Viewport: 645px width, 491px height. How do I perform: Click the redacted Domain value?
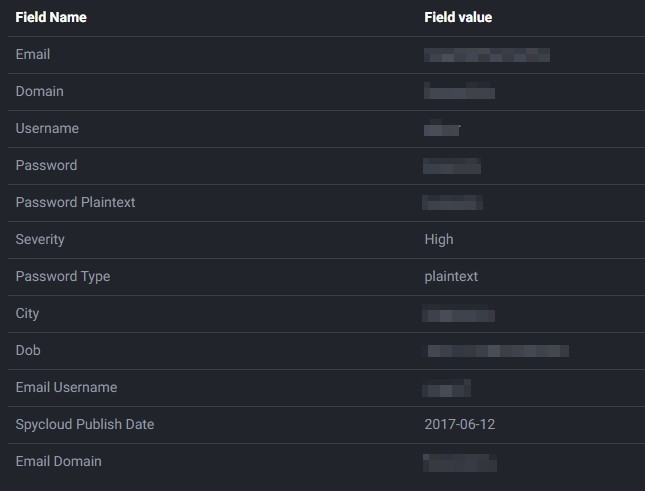pos(459,90)
